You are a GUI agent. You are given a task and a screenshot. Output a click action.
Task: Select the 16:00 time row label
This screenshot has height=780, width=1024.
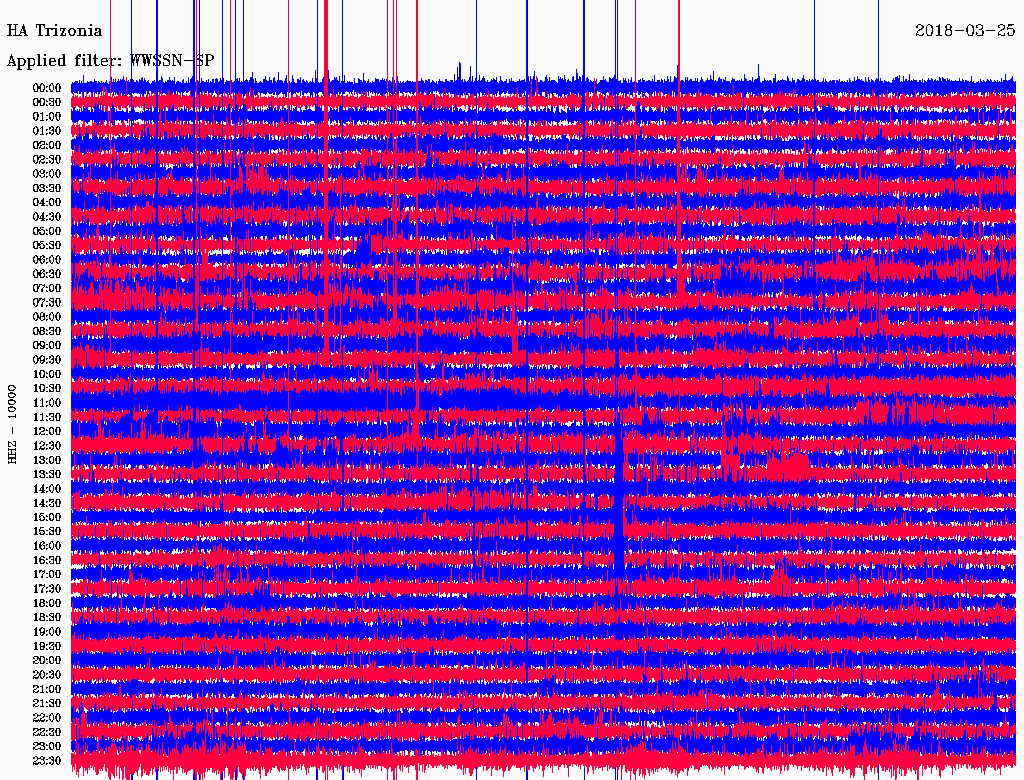click(47, 546)
